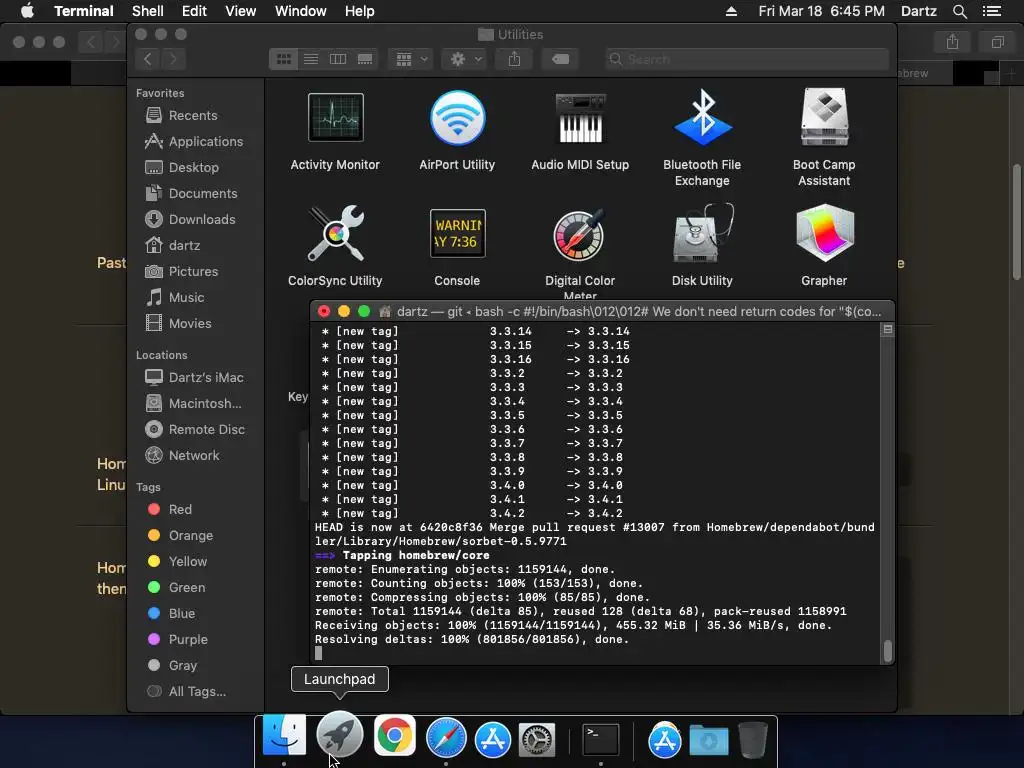1024x768 pixels.
Task: Open AirPort Utility app icon
Action: 457,118
